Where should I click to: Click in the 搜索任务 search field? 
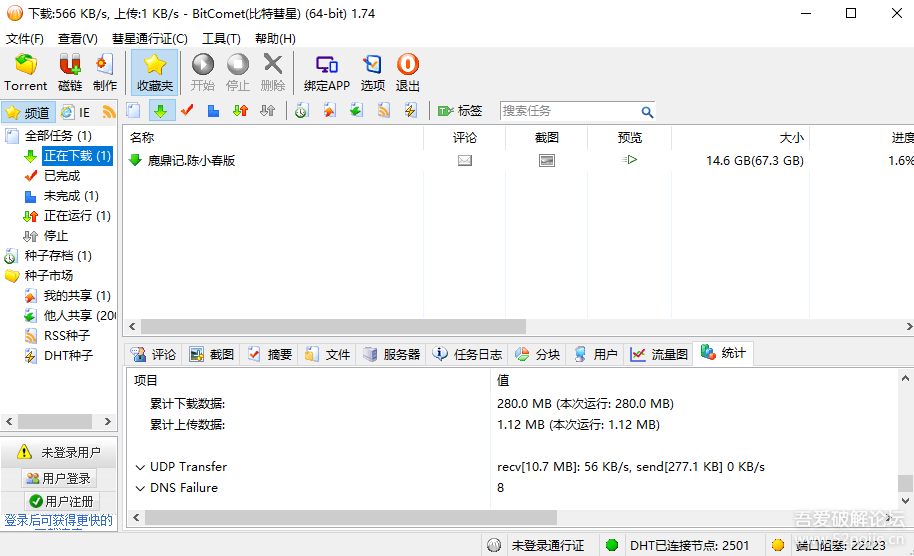click(569, 111)
